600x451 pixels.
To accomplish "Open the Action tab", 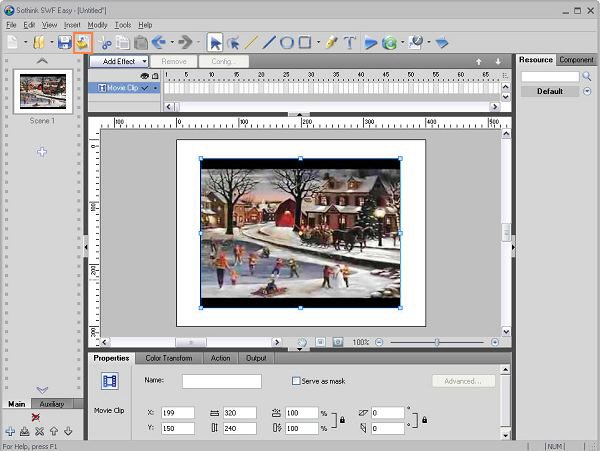I will point(220,358).
